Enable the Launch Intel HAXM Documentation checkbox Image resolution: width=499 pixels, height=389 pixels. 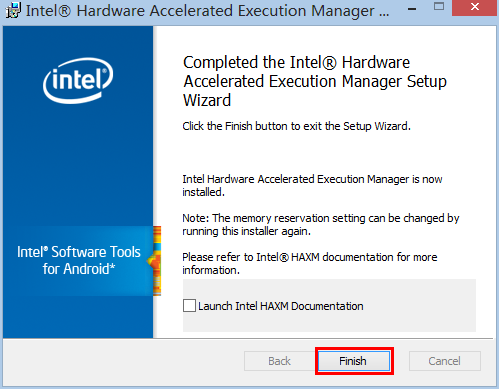189,306
